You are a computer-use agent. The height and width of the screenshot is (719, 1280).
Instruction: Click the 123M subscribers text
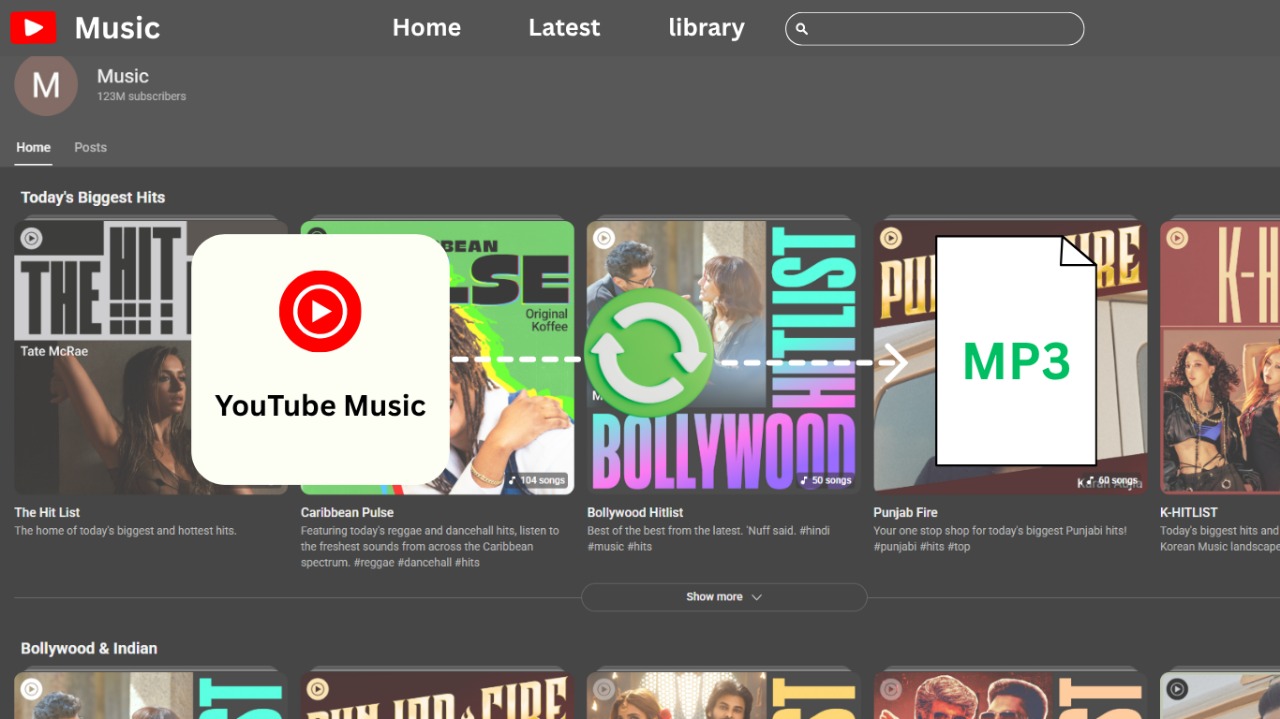pyautogui.click(x=141, y=97)
